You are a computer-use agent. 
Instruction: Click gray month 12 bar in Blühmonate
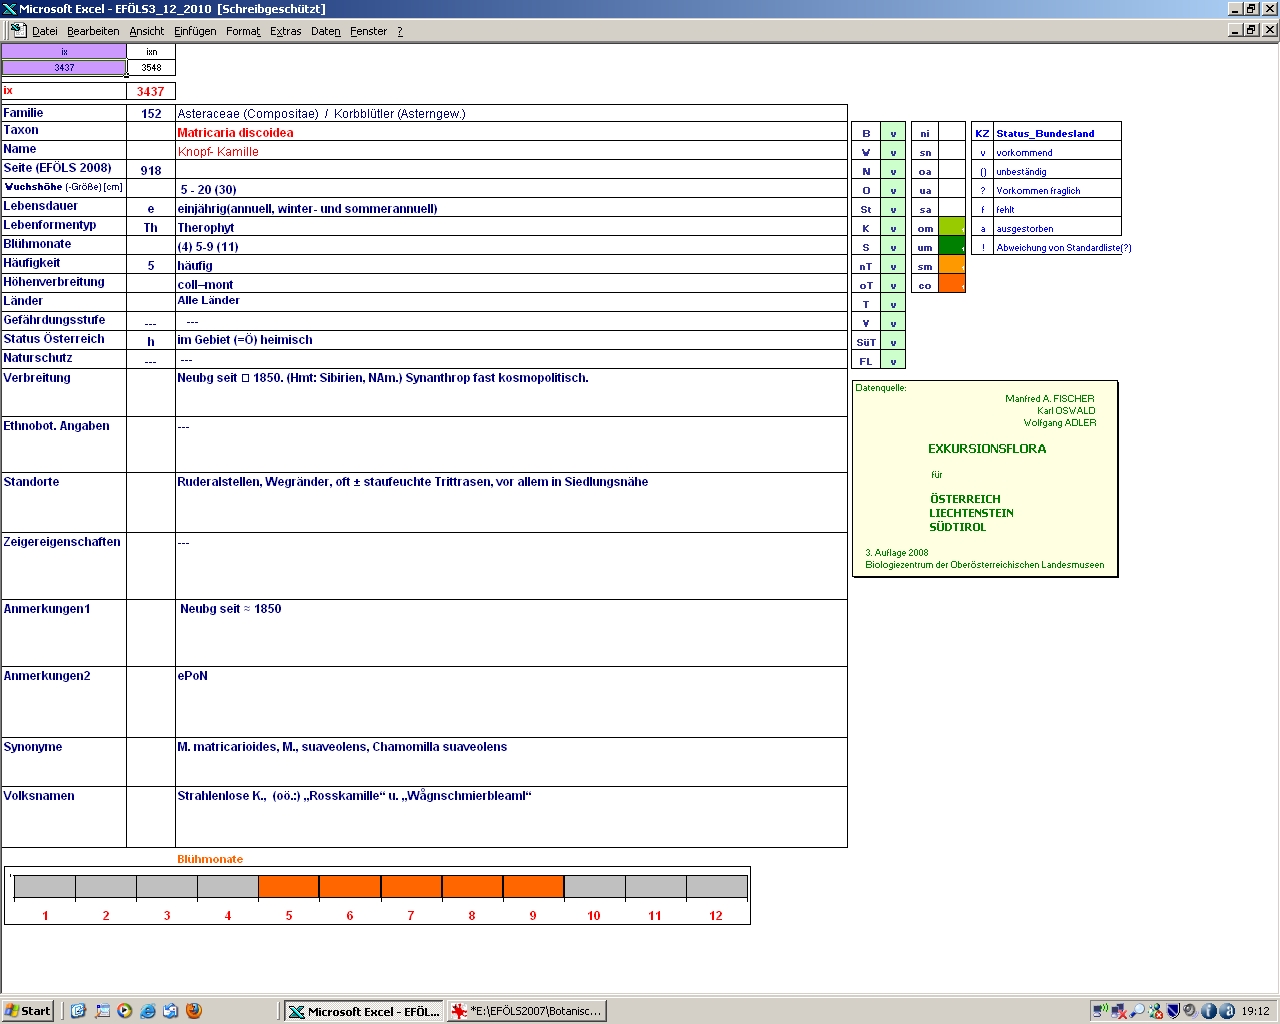[716, 887]
